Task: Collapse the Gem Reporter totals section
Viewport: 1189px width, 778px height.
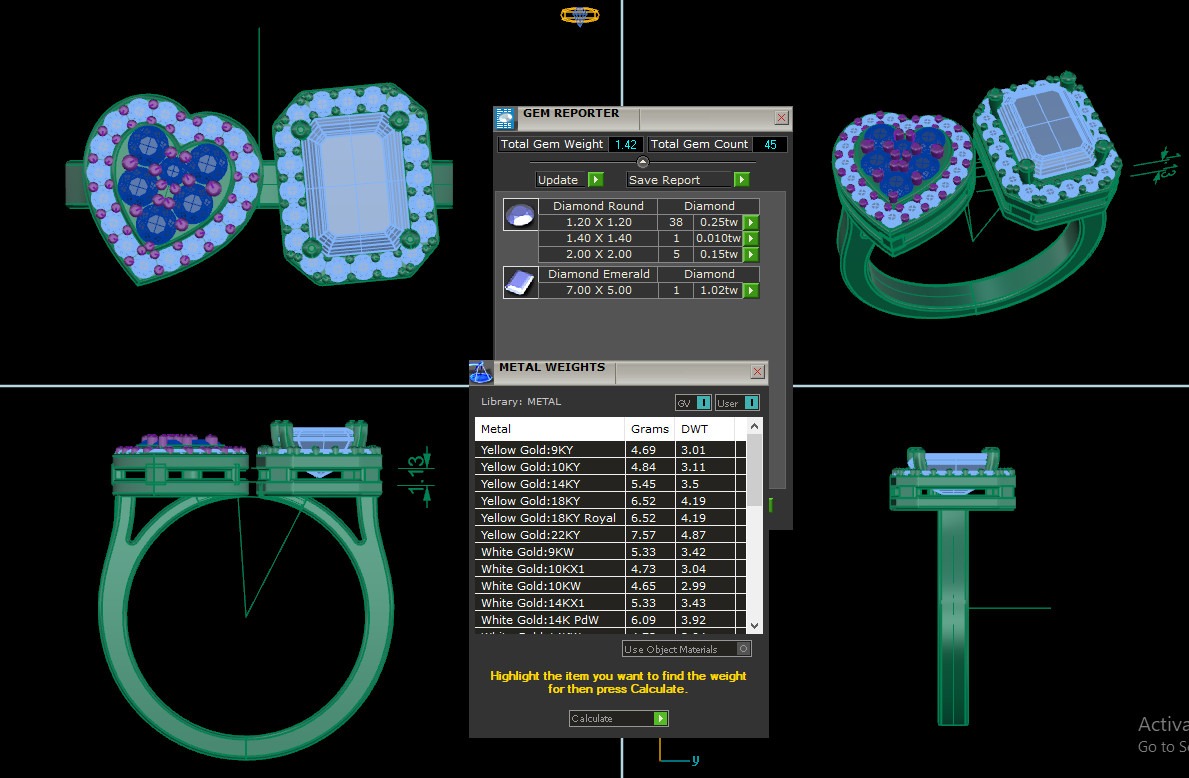Action: (x=643, y=162)
